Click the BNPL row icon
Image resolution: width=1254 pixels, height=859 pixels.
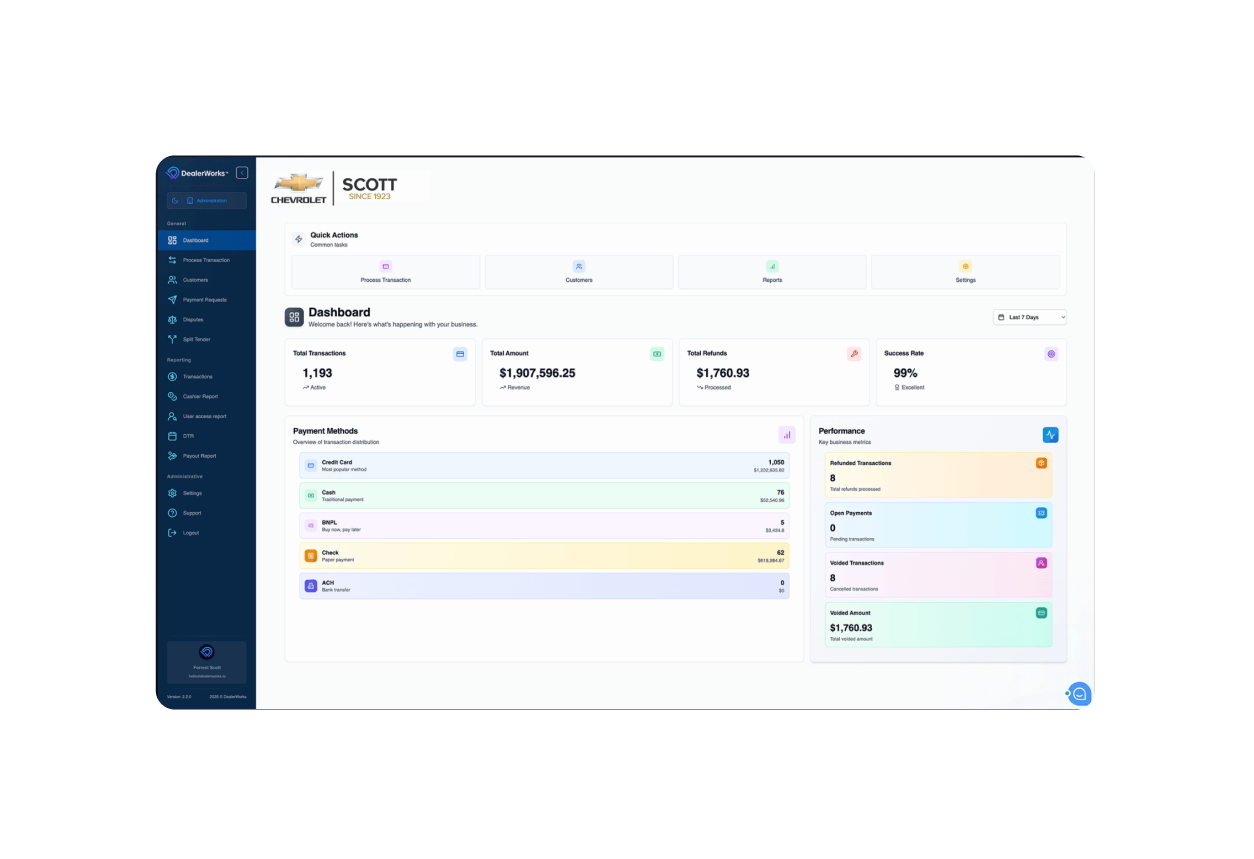311,526
